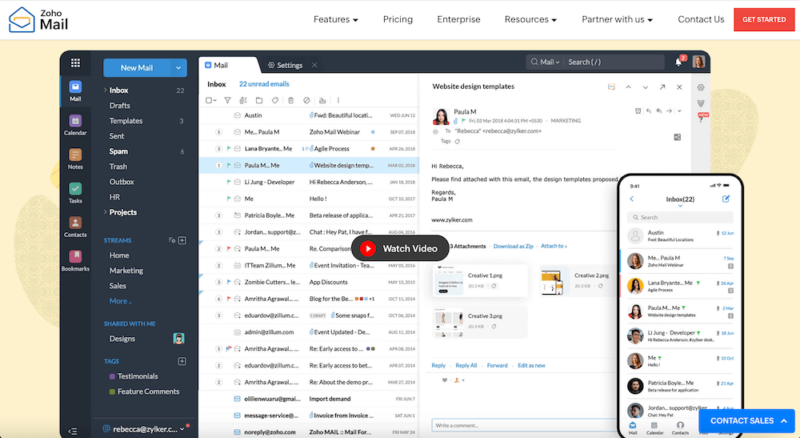Click the more options dots in mail toolbar

coord(338,100)
